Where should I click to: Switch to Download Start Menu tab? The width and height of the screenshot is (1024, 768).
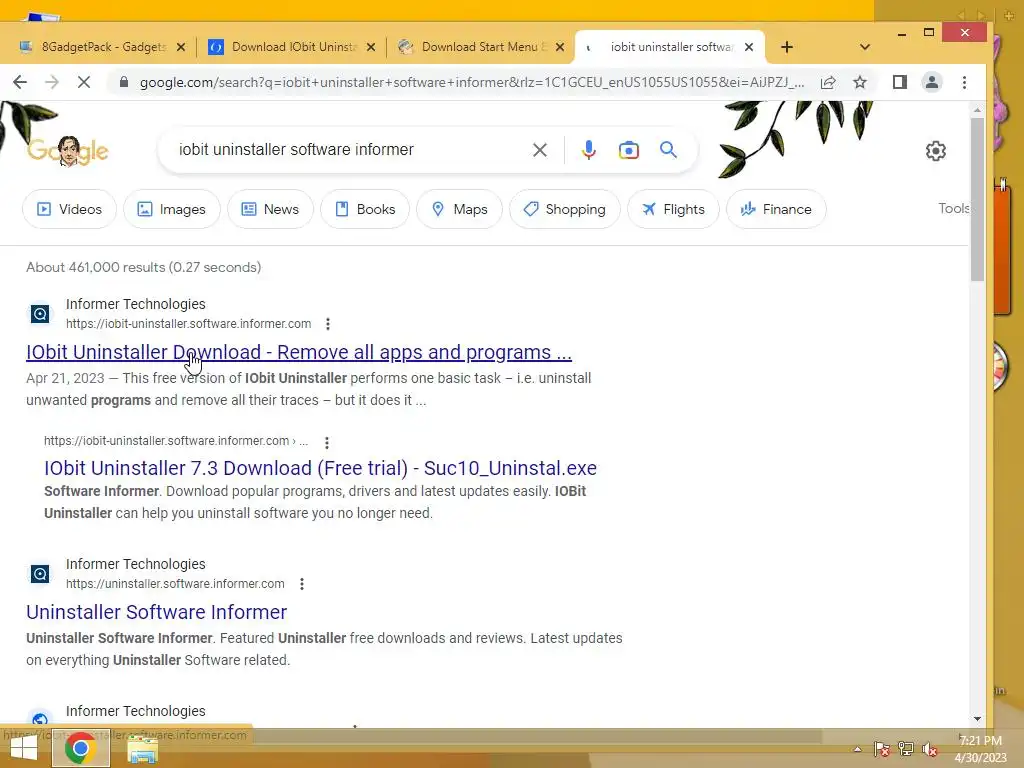pyautogui.click(x=481, y=47)
